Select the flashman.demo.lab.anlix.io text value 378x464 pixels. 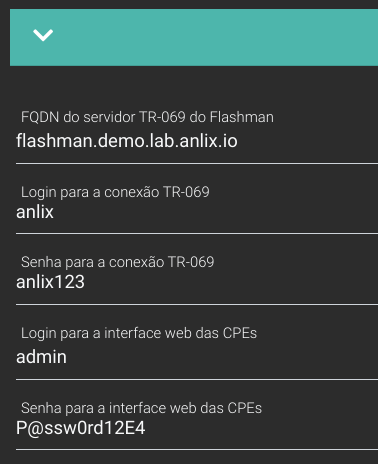pyautogui.click(x=127, y=141)
